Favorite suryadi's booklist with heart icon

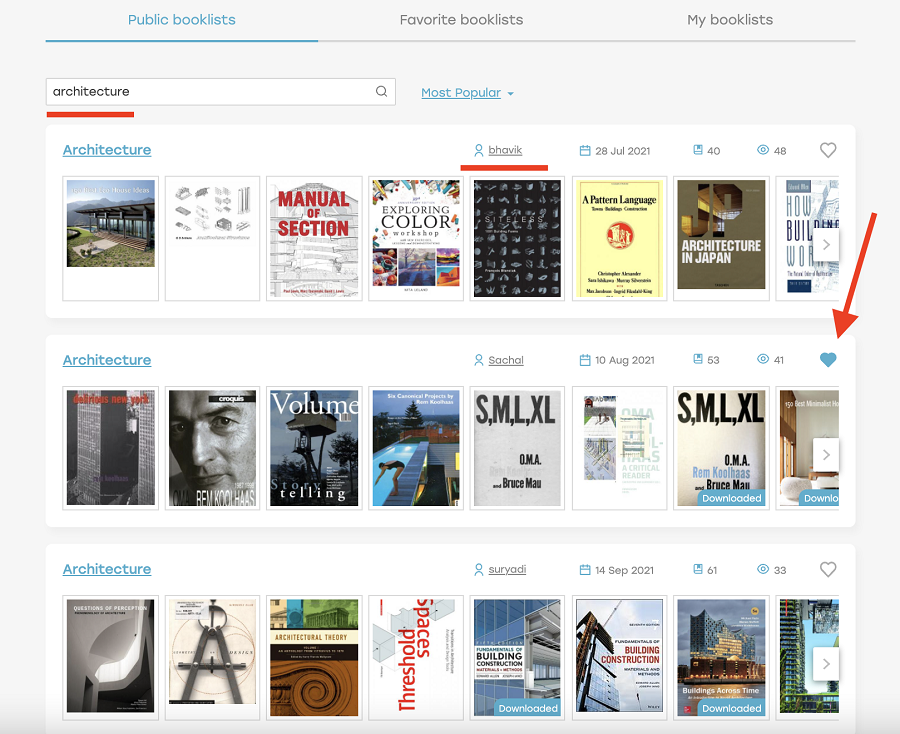point(828,569)
